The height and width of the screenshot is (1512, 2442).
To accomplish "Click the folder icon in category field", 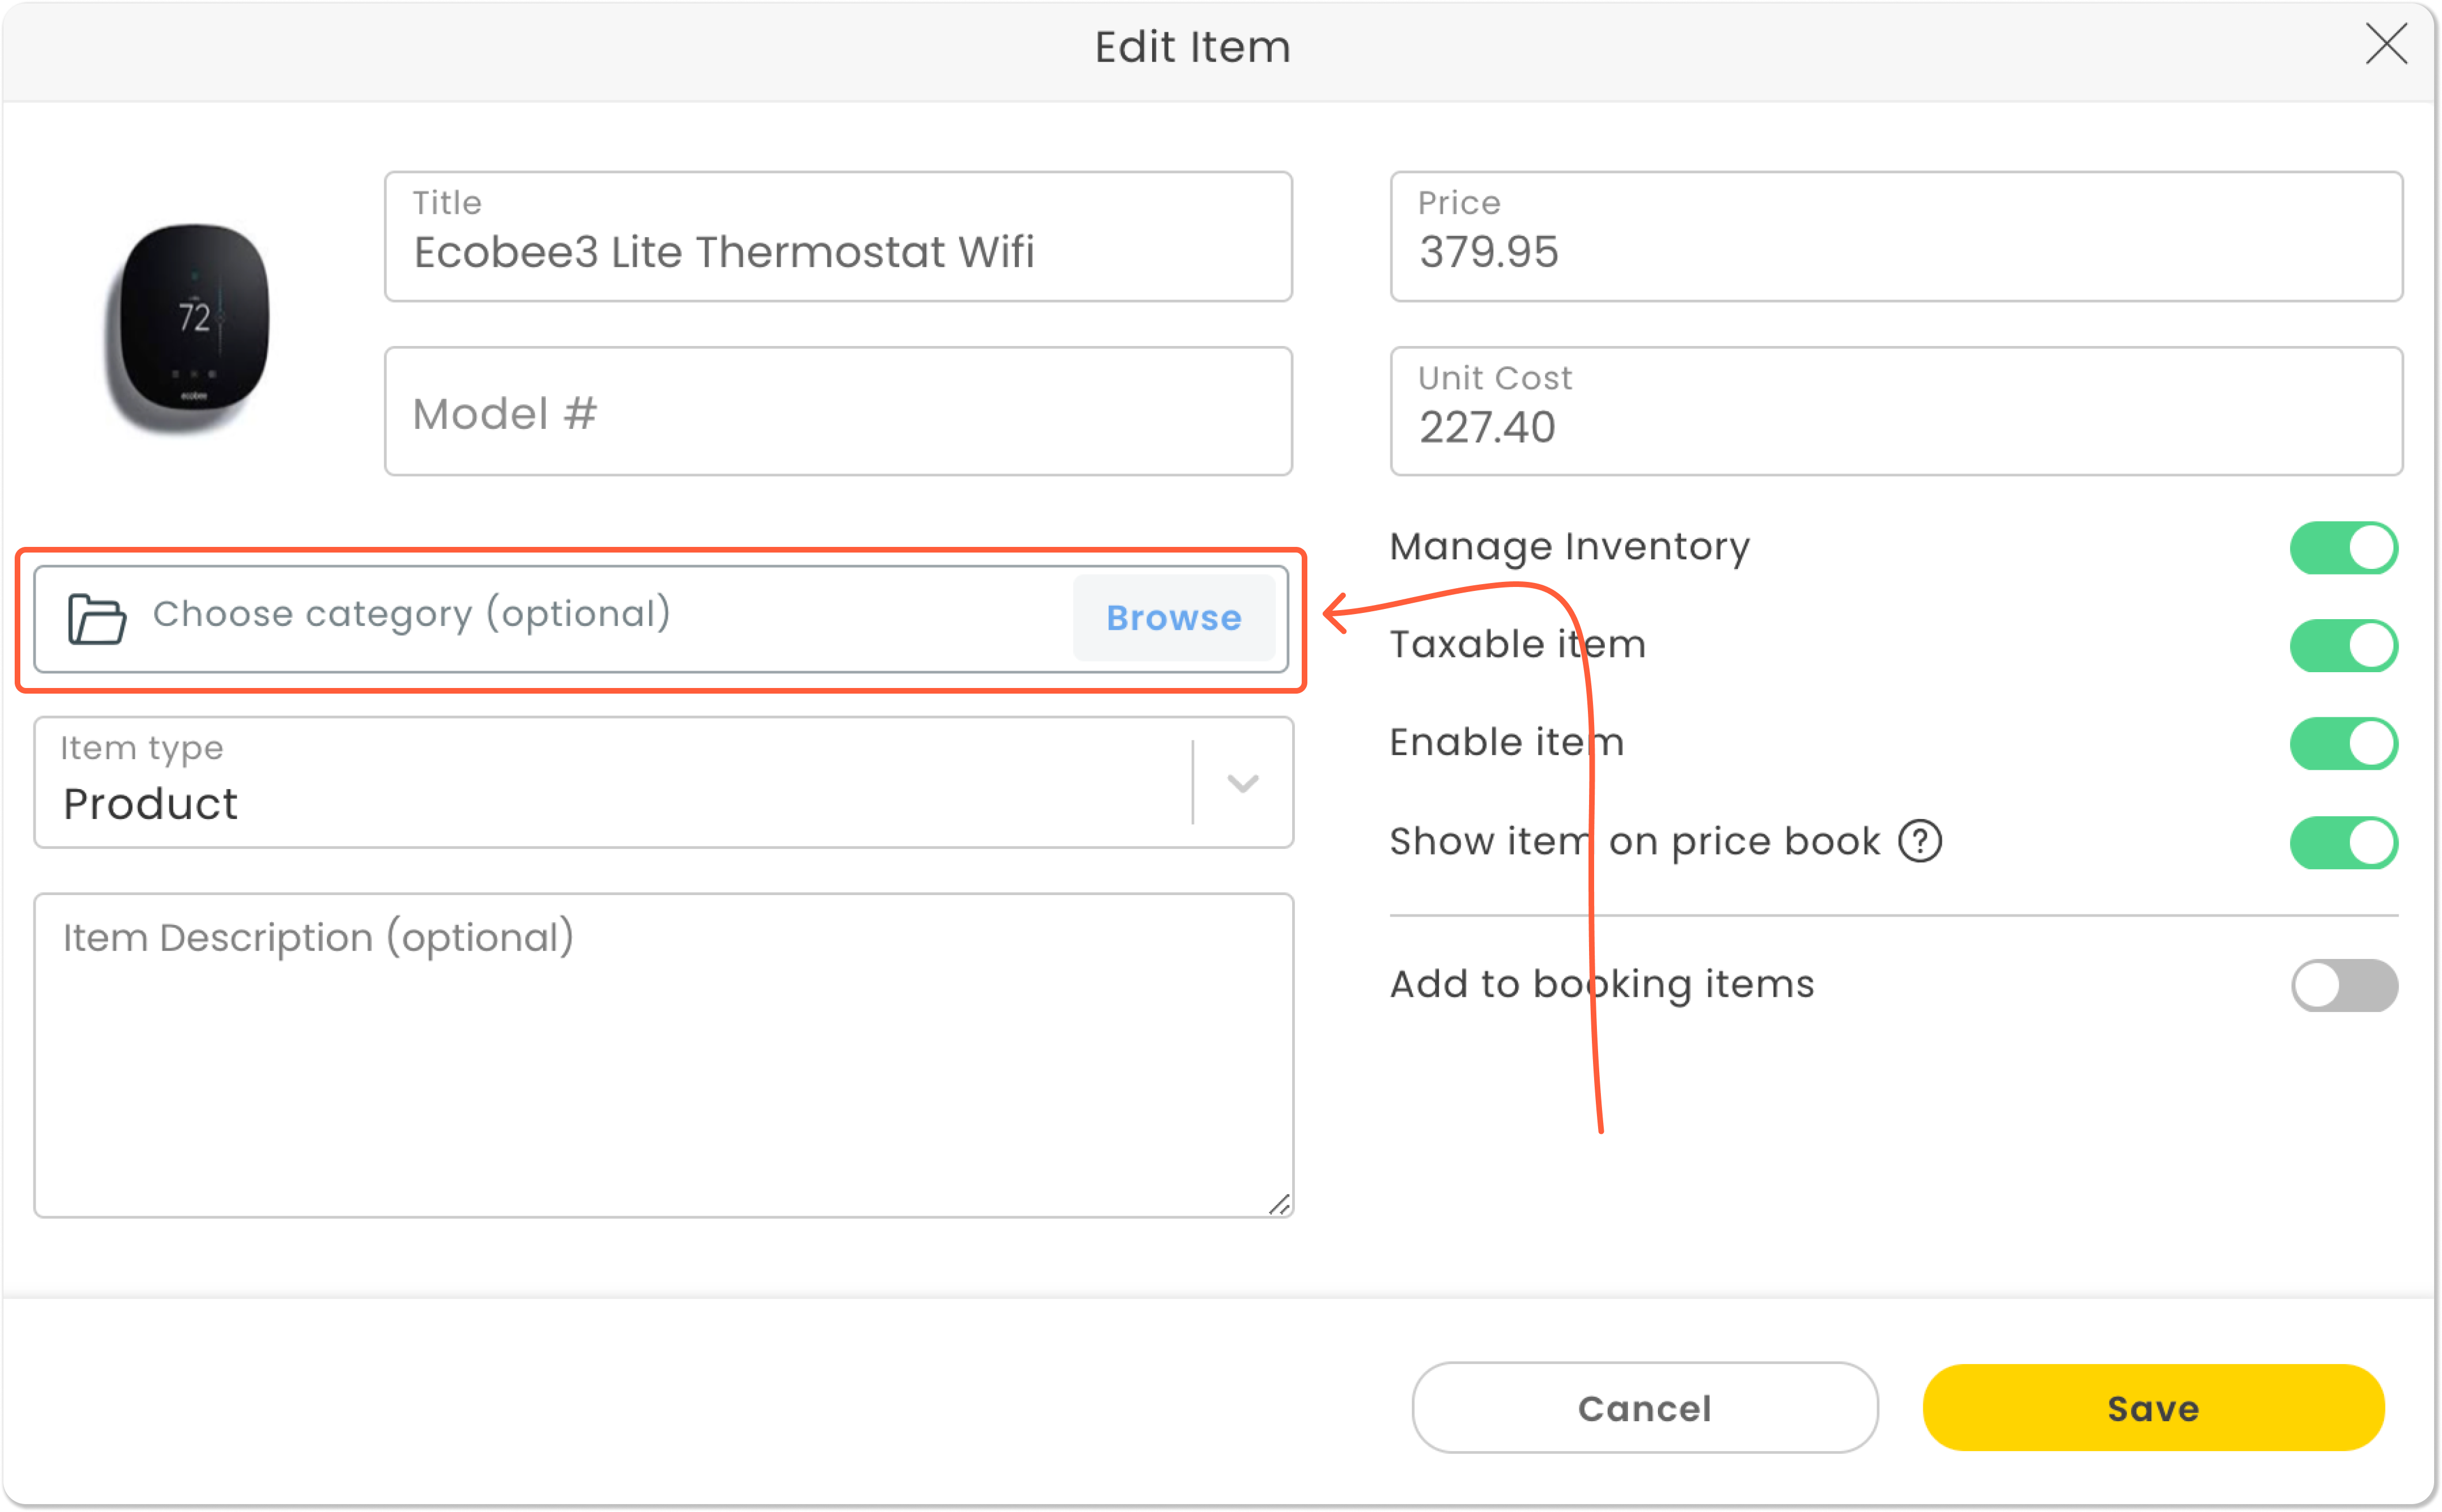I will (96, 619).
